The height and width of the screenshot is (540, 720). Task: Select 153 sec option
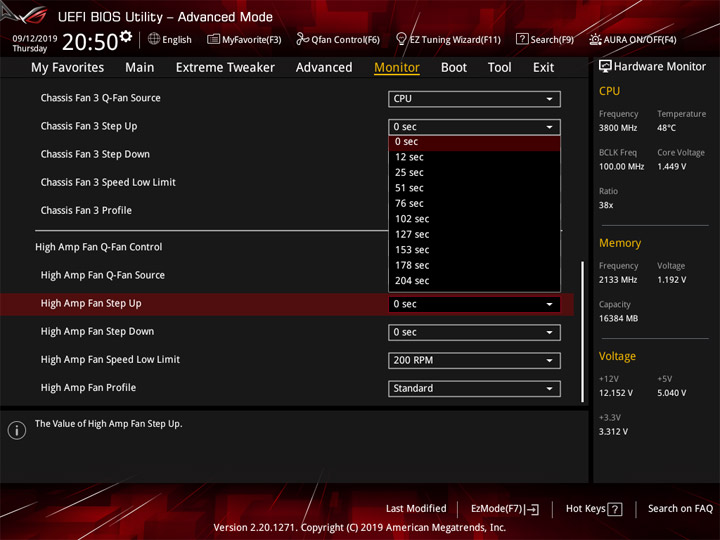coord(474,250)
